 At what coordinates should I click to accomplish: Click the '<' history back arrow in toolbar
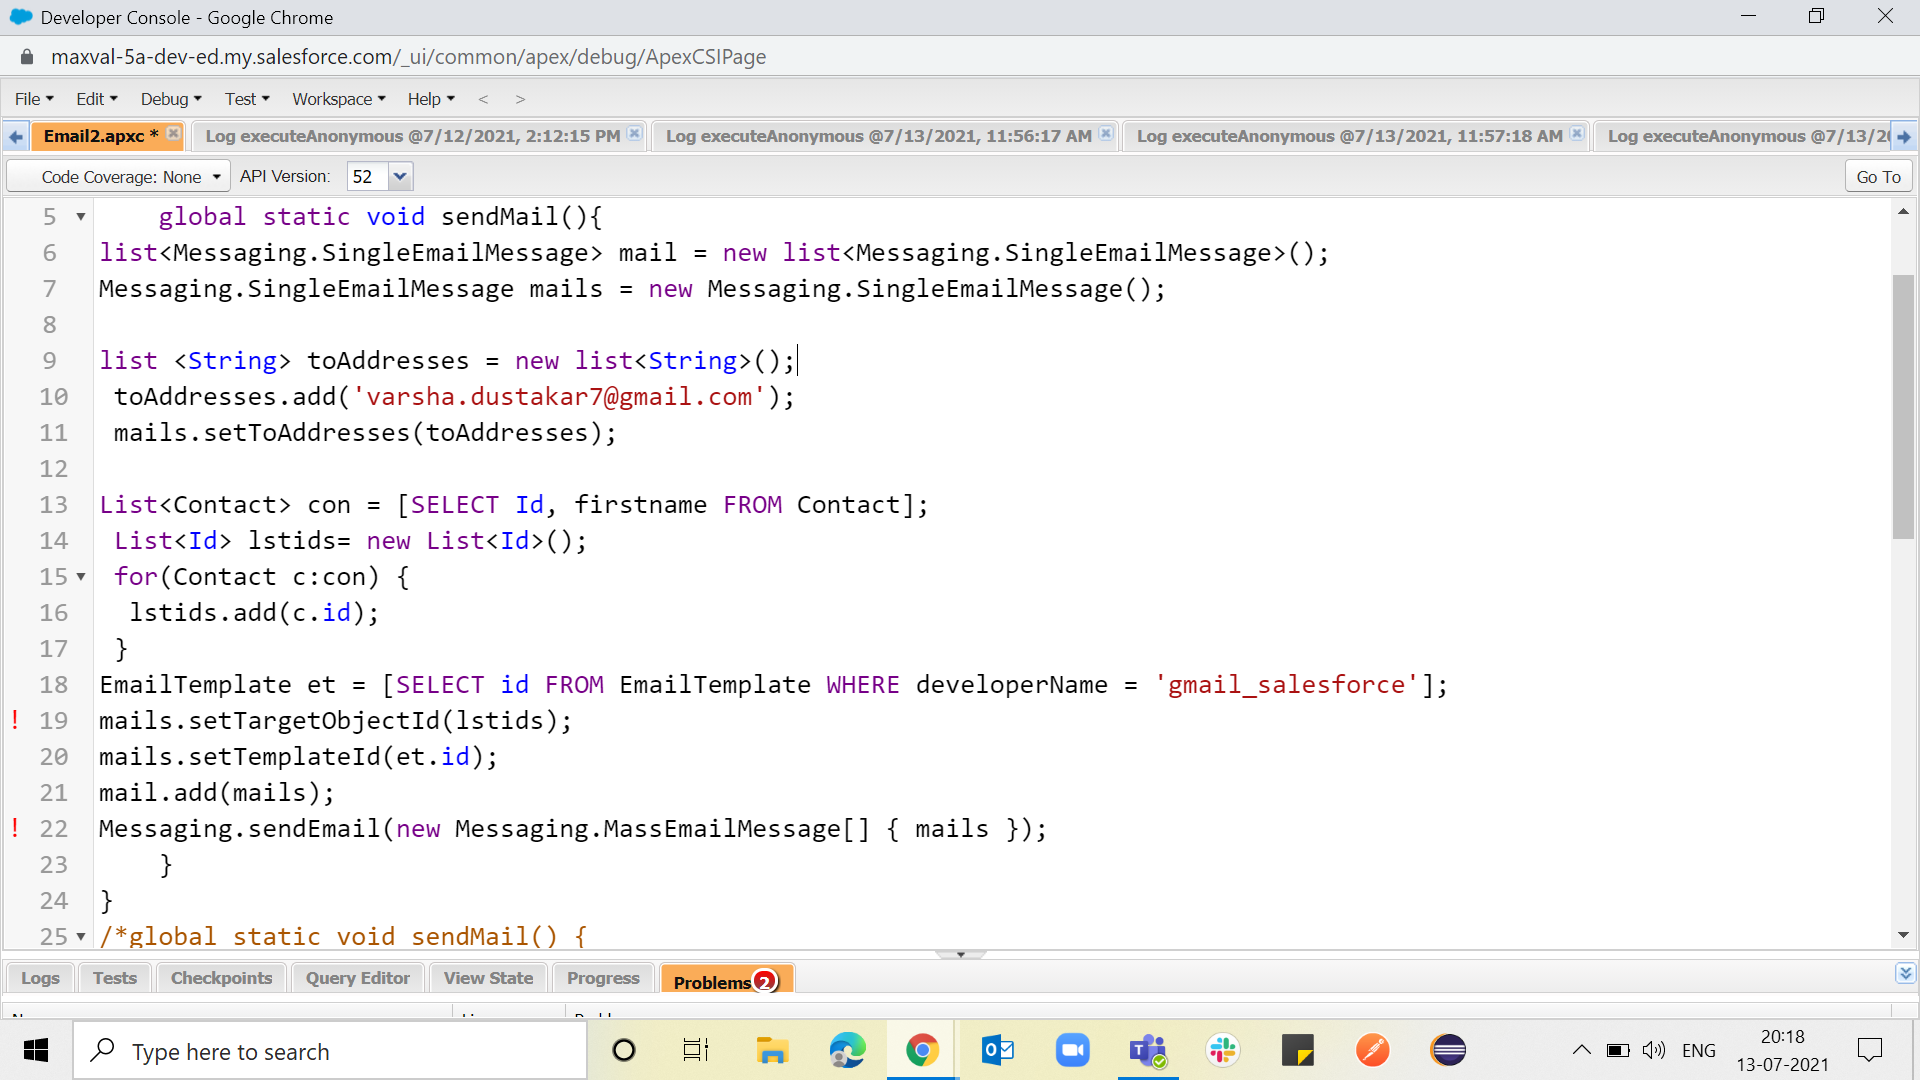484,99
